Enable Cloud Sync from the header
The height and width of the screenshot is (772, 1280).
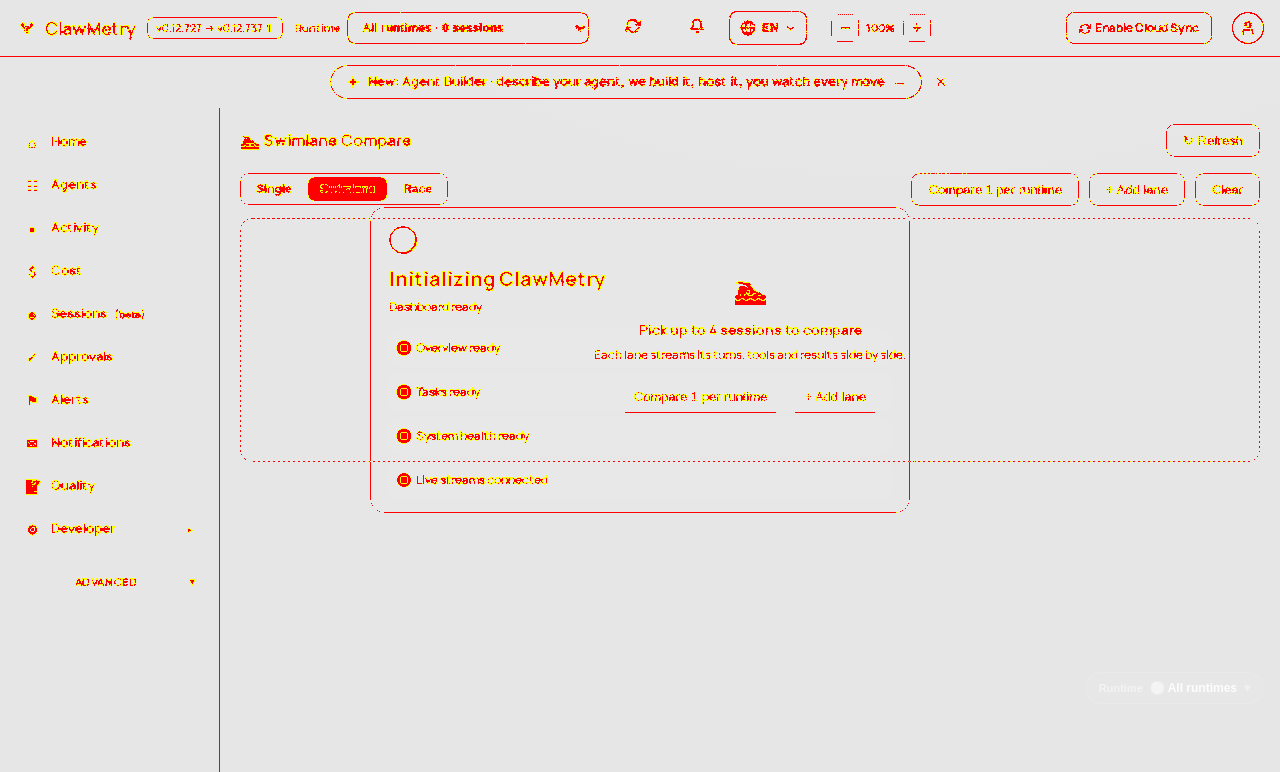[1139, 28]
